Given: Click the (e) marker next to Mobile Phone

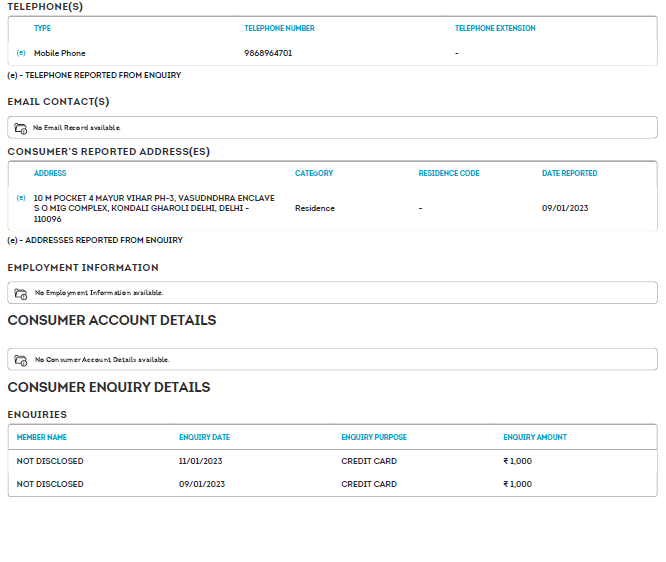Looking at the screenshot, I should tap(21, 53).
